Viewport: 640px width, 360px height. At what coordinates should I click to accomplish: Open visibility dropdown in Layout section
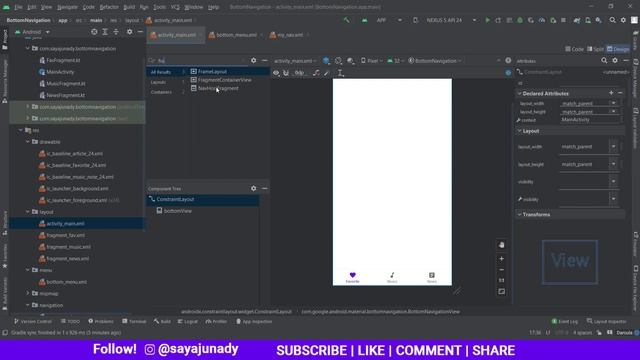[613, 182]
